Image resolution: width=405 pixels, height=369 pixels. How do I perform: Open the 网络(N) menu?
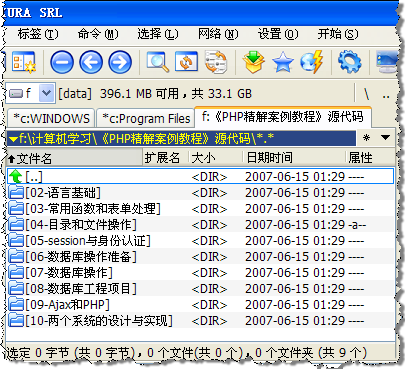point(218,34)
